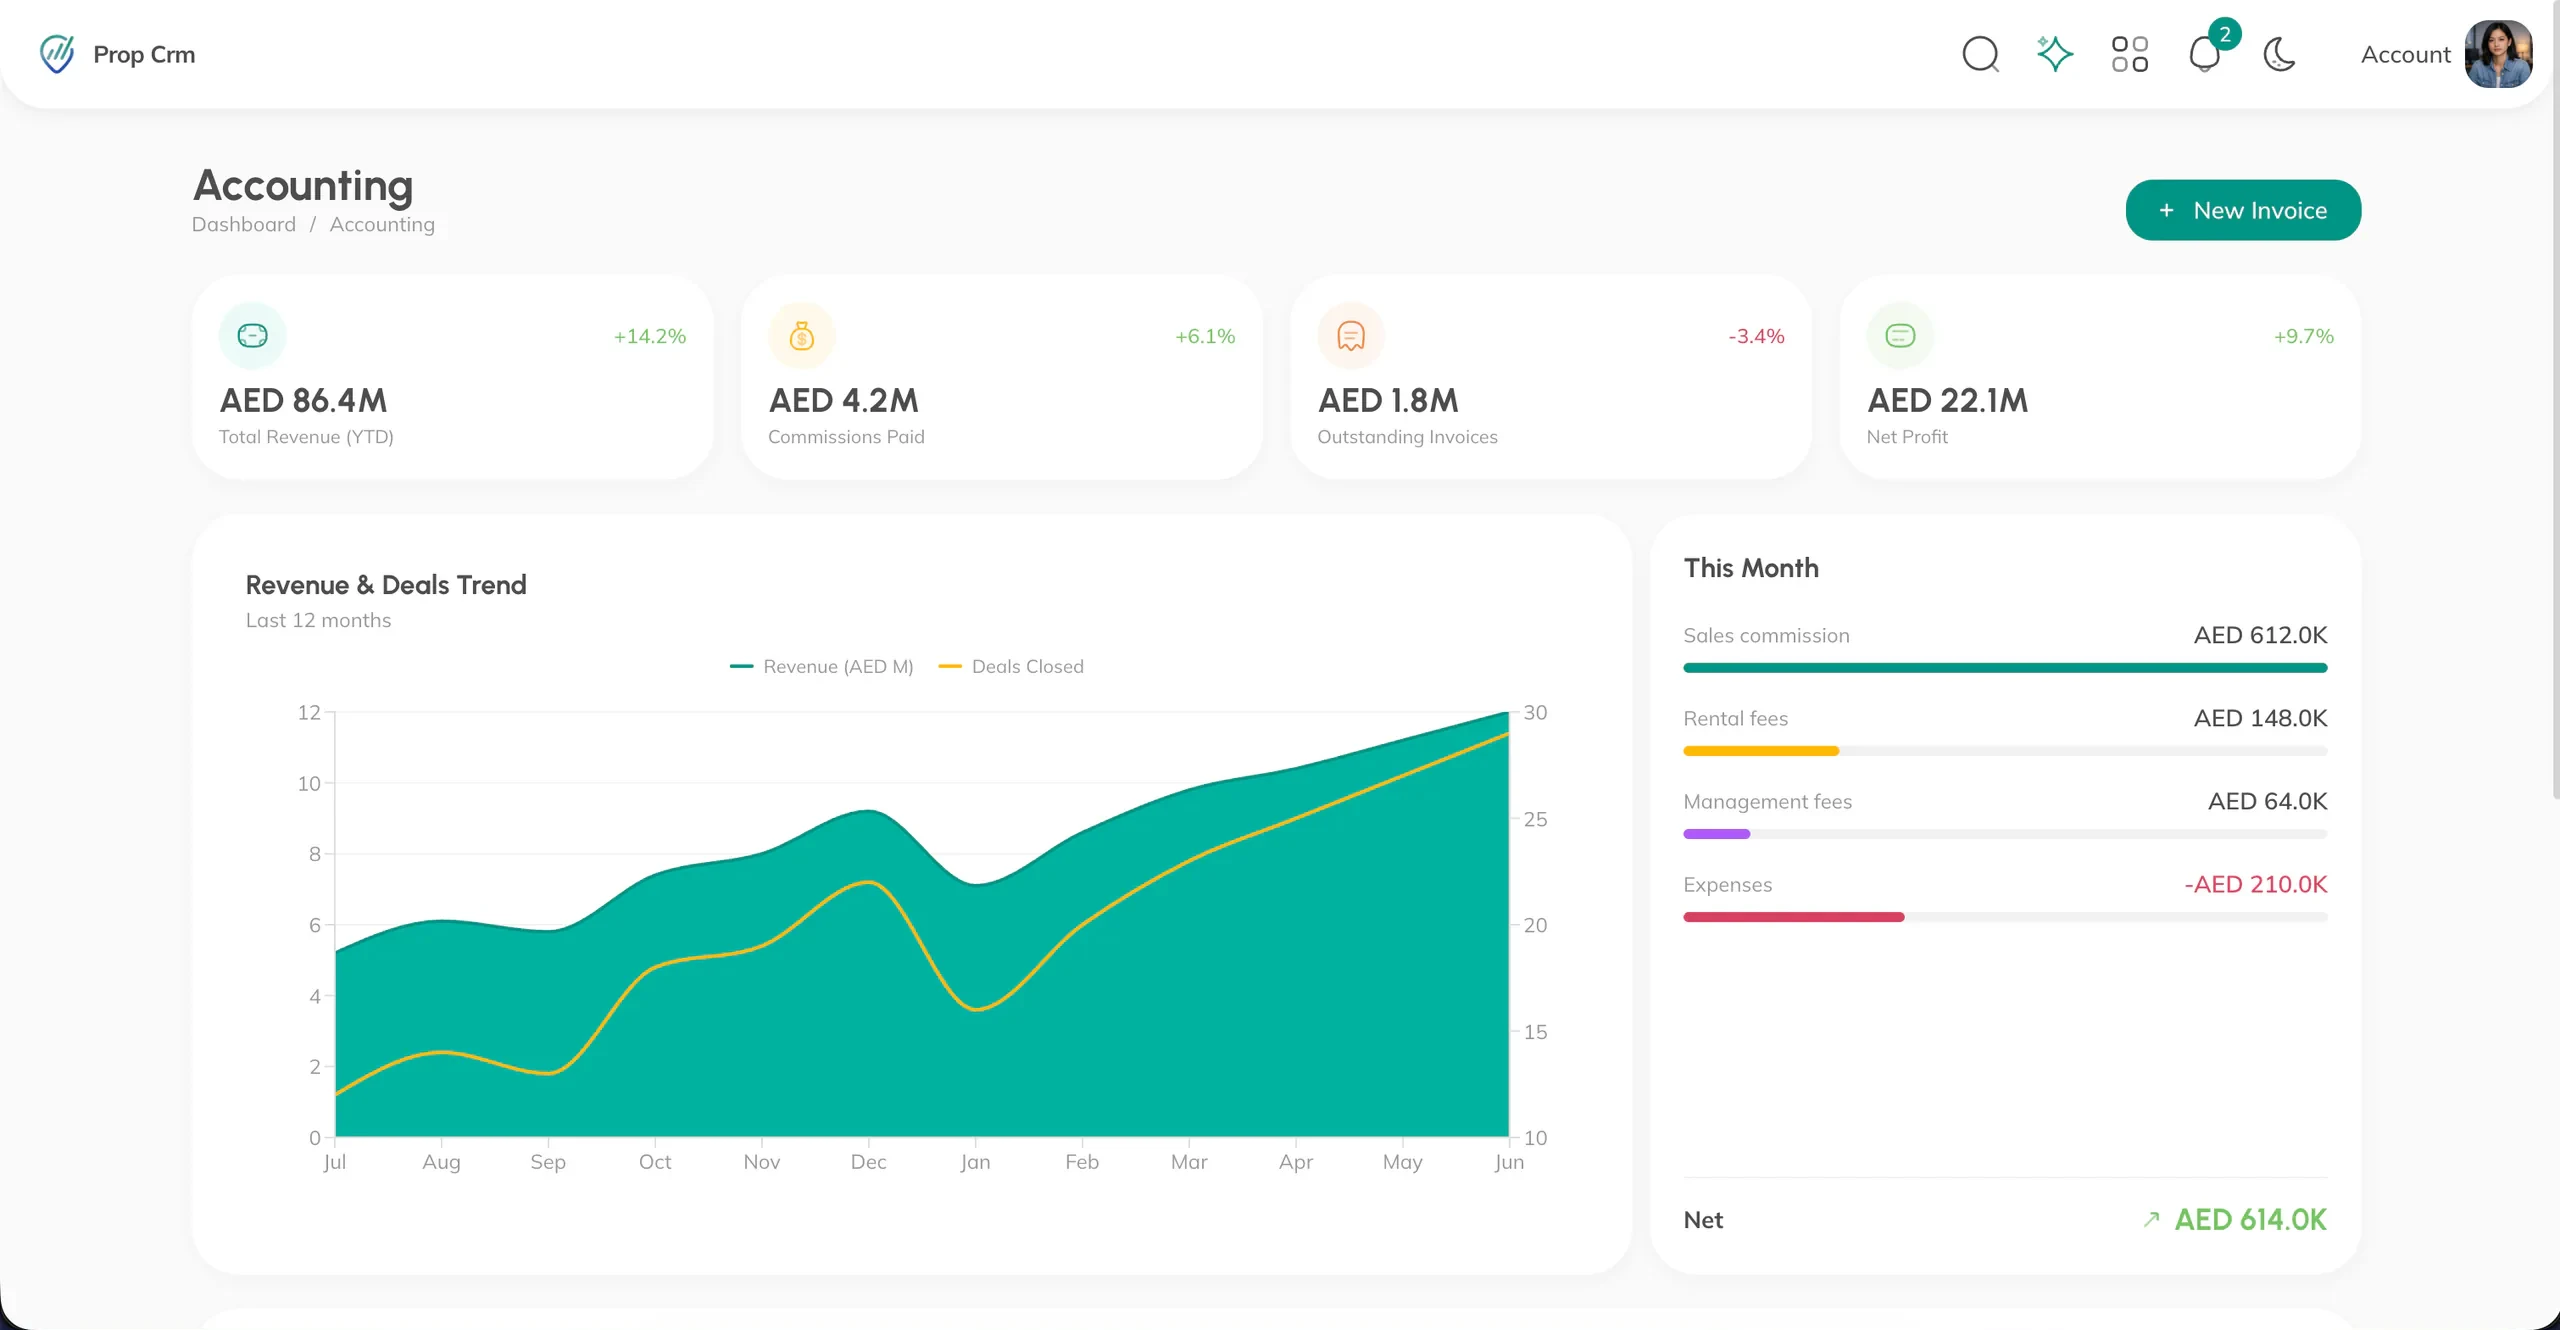Click the page vertical scrollbar
The width and height of the screenshot is (2560, 1330).
point(2555,400)
